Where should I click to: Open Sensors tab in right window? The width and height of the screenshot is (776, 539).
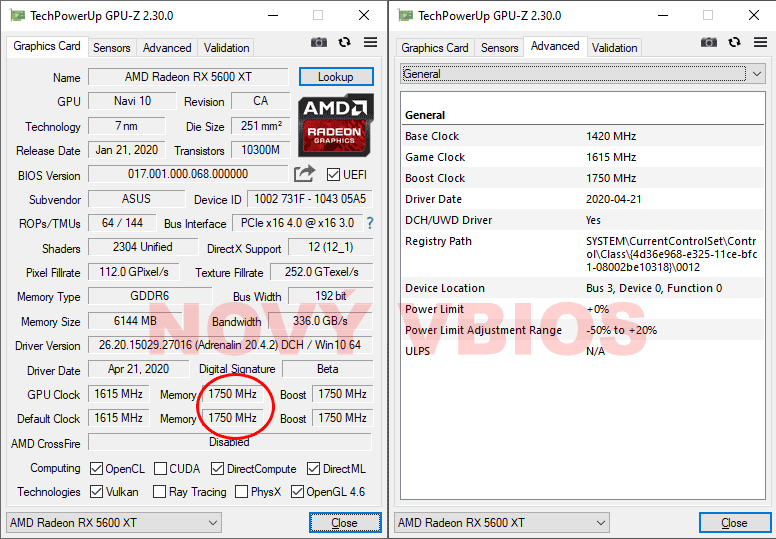pyautogui.click(x=500, y=48)
